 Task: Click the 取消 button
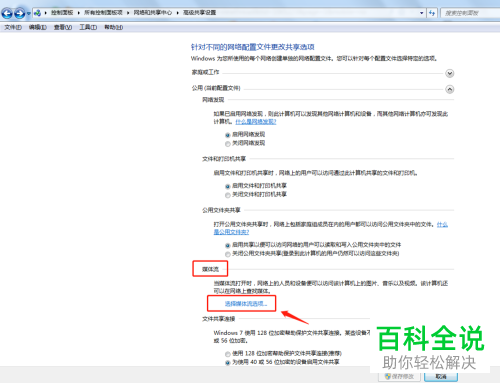[x=441, y=376]
